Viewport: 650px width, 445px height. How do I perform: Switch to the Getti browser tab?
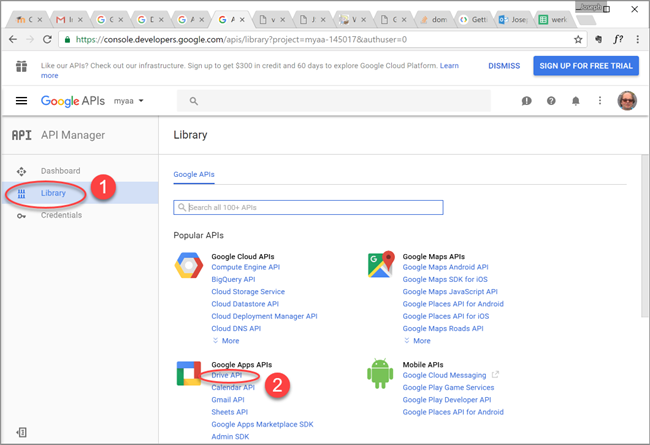[474, 19]
